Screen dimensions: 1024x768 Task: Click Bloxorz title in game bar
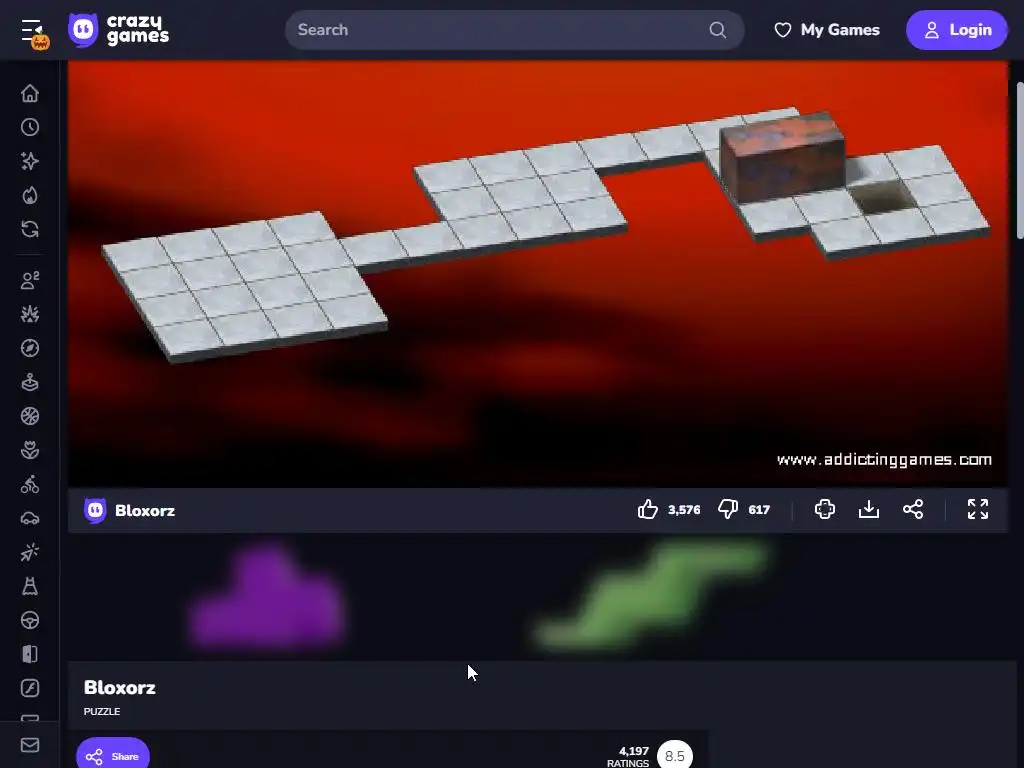coord(145,511)
